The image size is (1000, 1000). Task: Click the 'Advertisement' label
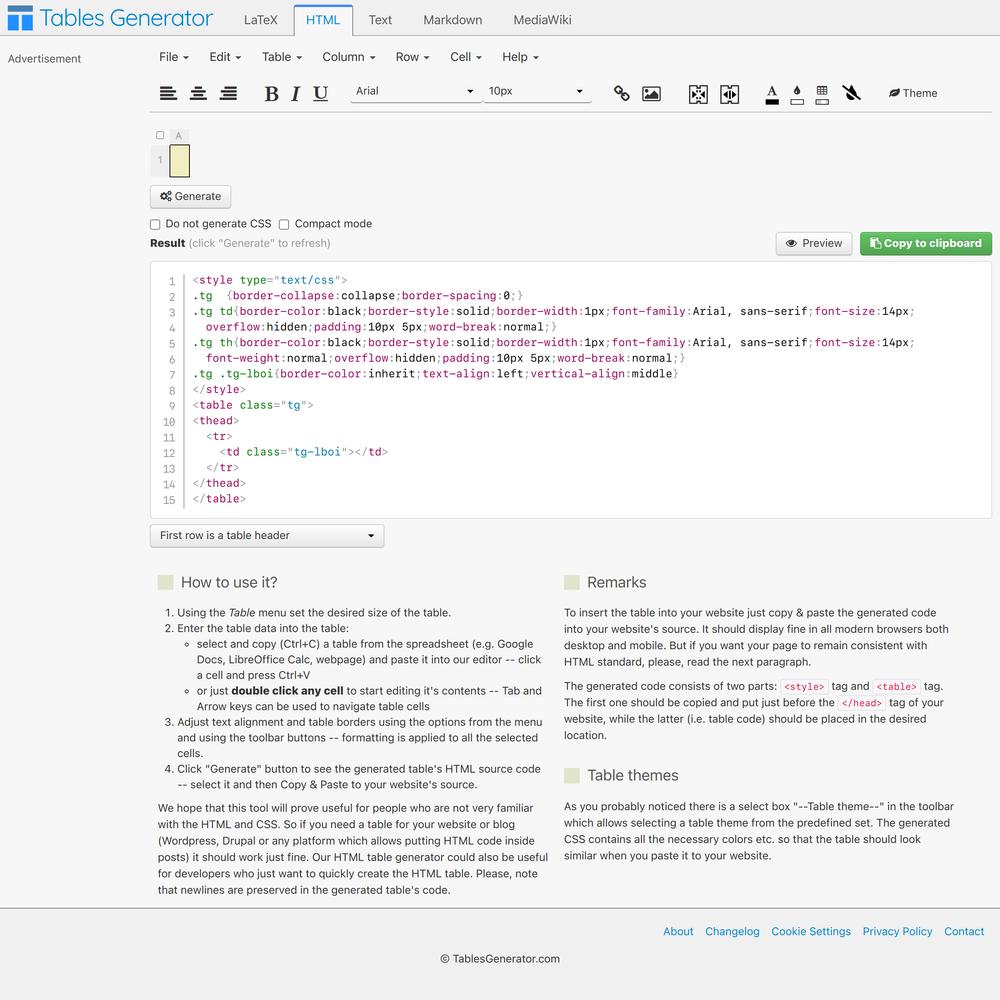pyautogui.click(x=44, y=59)
